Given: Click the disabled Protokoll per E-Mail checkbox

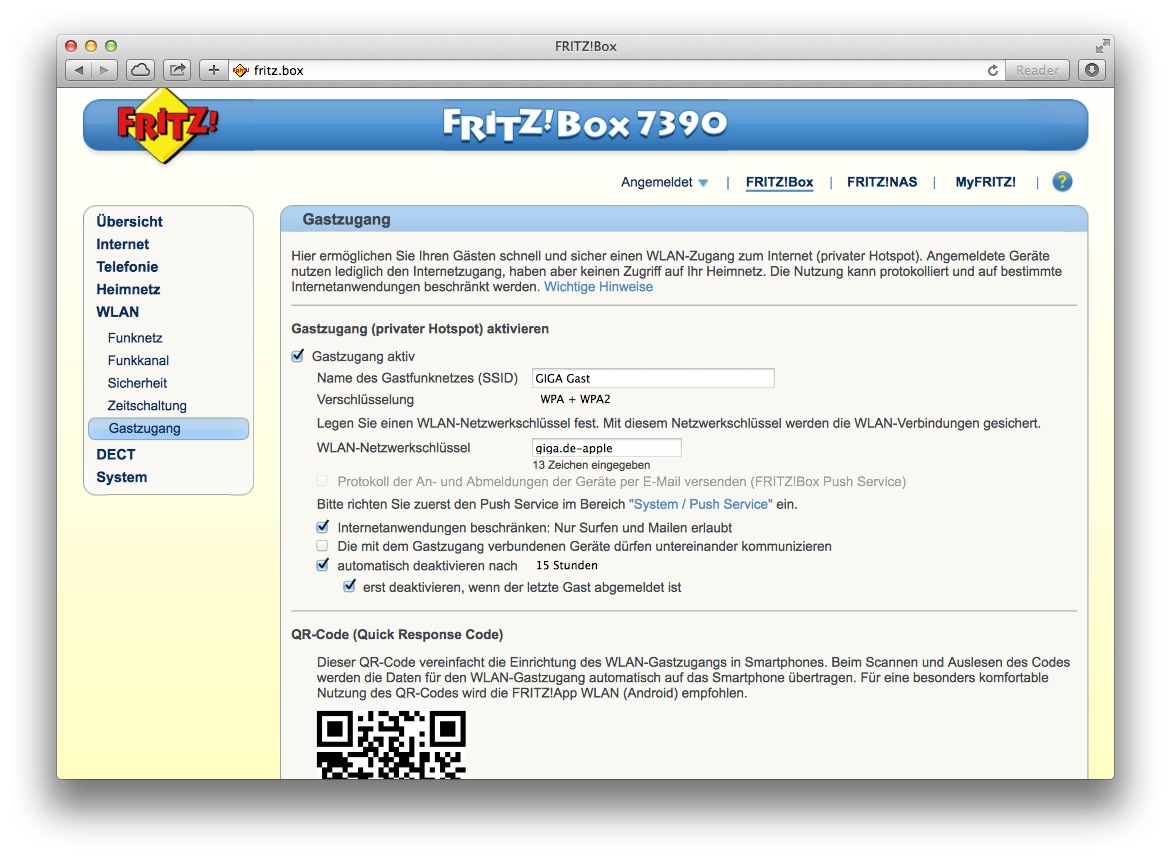Looking at the screenshot, I should [x=322, y=481].
